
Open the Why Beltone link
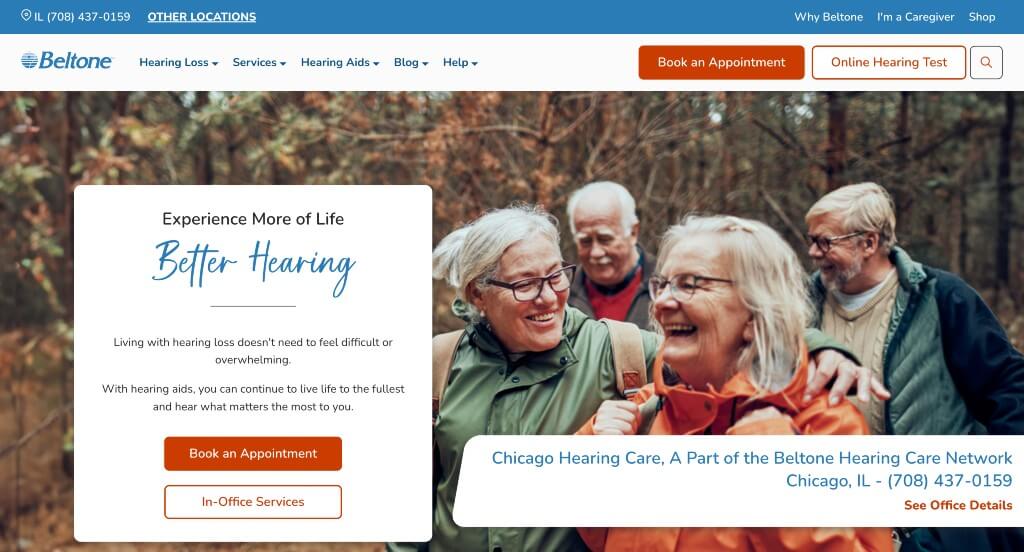(x=828, y=17)
